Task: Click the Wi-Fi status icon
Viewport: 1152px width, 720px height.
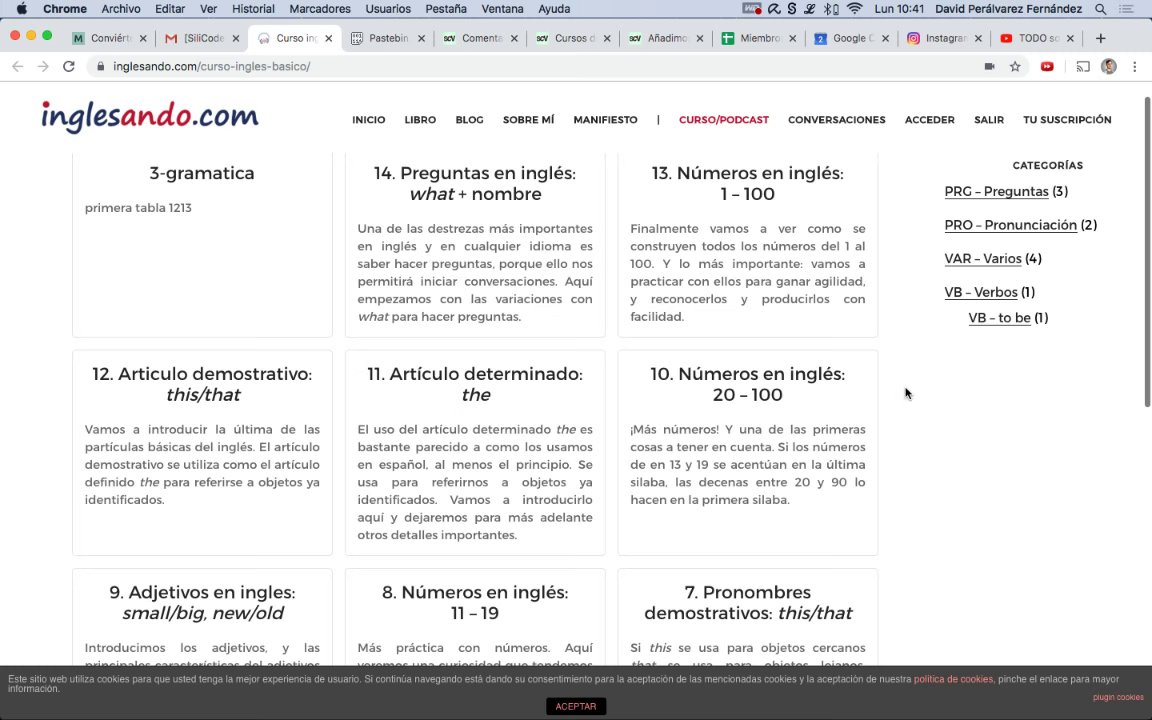Action: pos(854,9)
